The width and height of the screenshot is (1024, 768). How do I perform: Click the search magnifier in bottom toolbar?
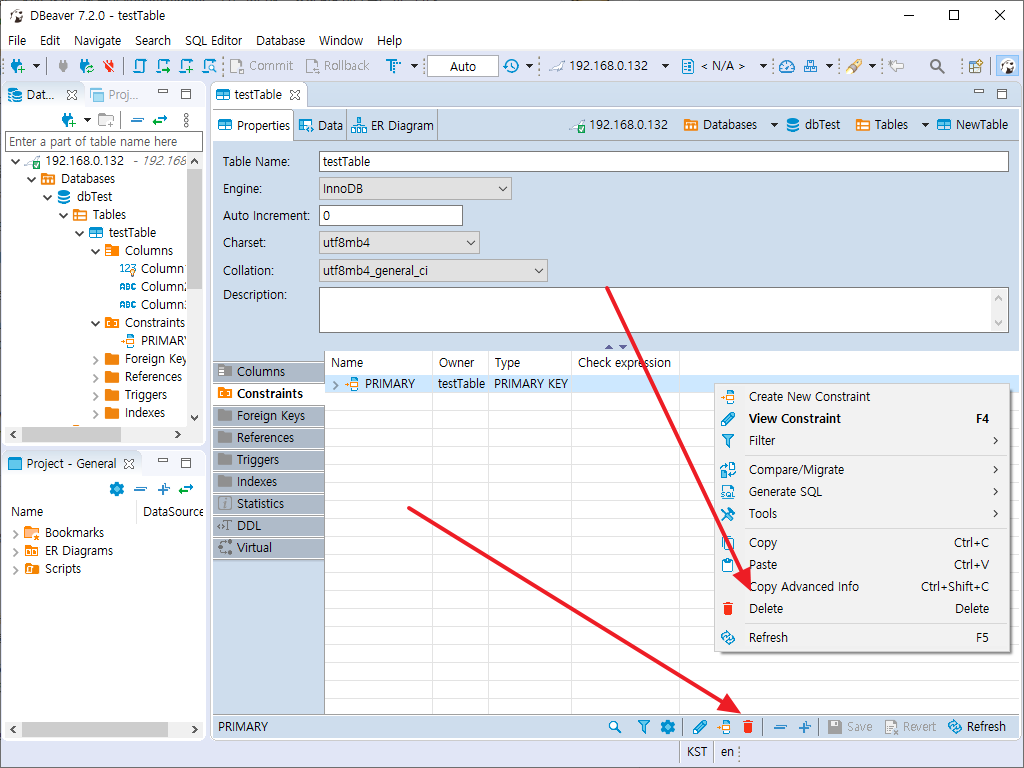coord(615,727)
